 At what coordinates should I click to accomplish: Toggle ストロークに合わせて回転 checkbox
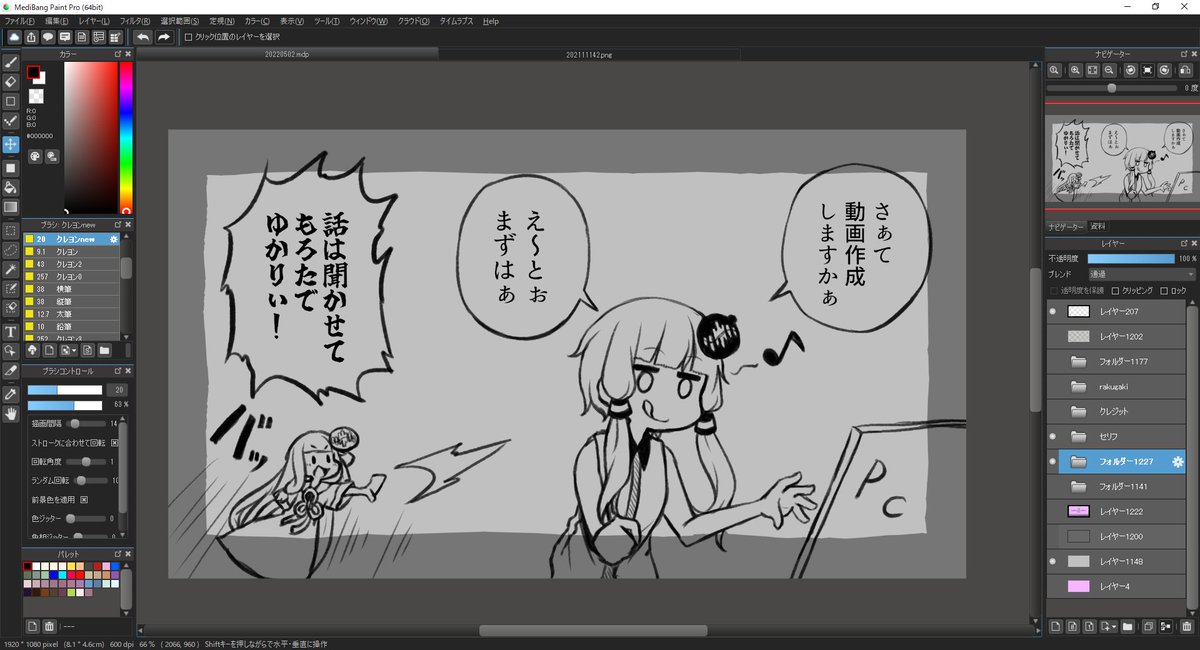[x=114, y=442]
